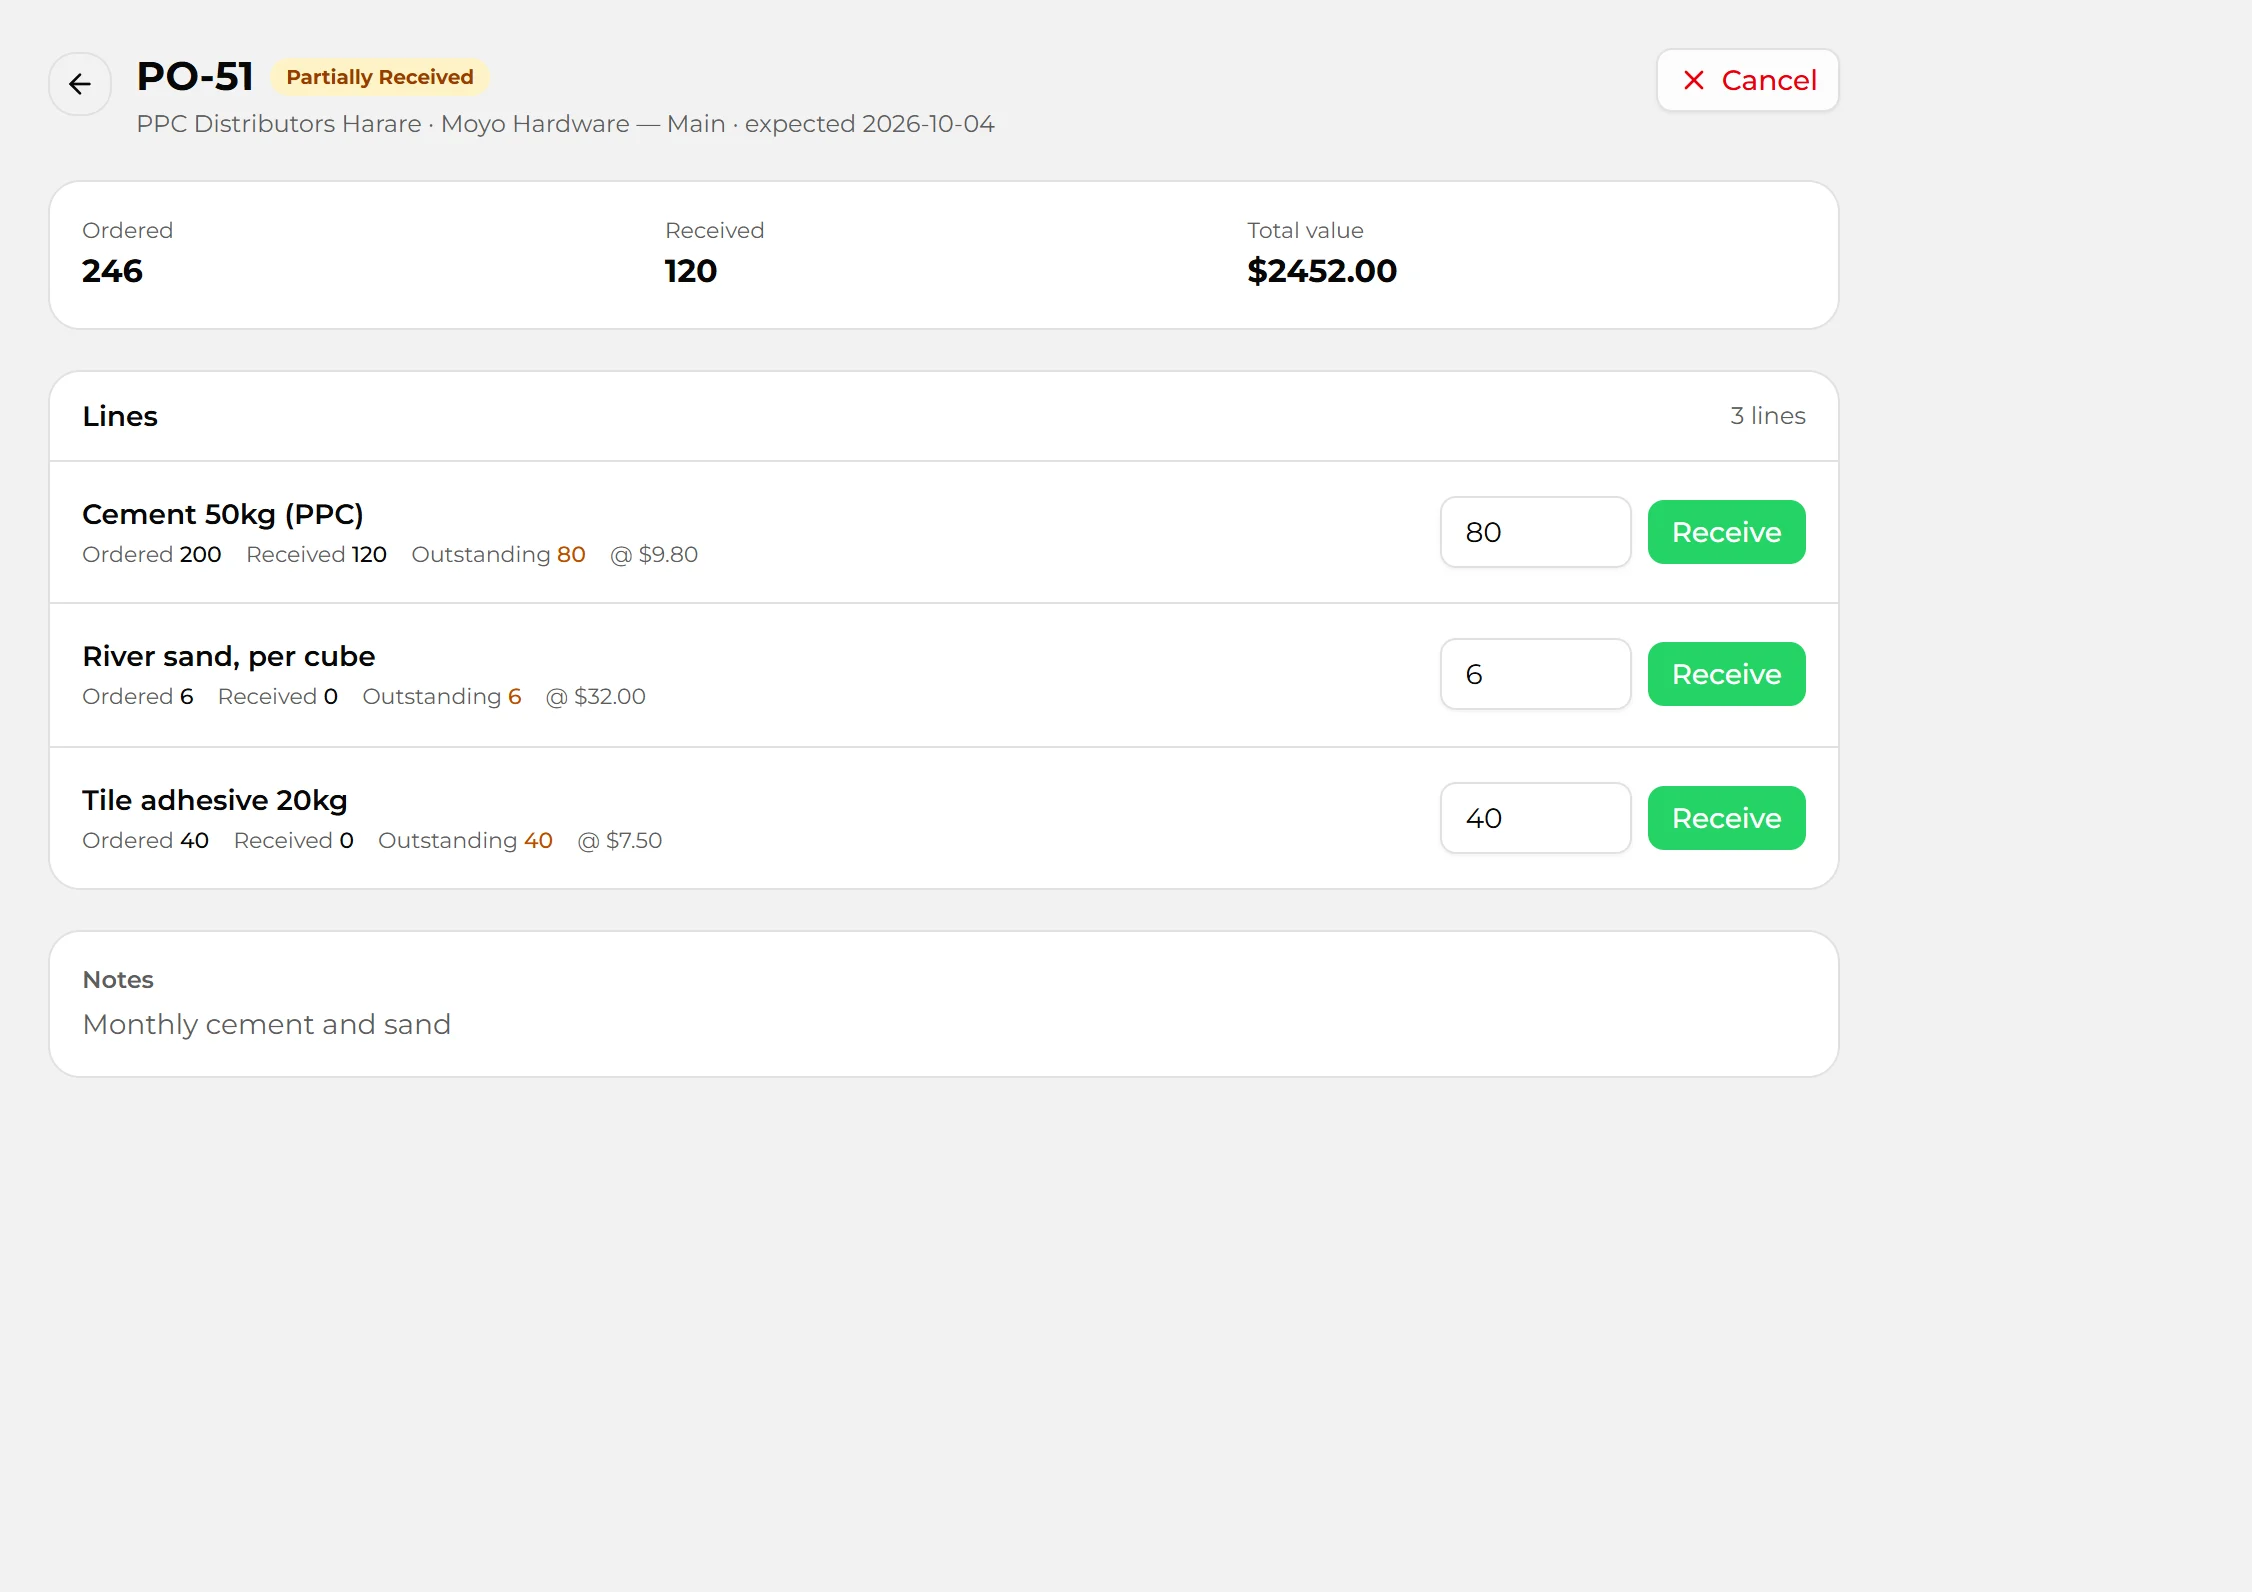This screenshot has height=1592, width=2252.
Task: Go back using the arrow icon
Action: 80,84
